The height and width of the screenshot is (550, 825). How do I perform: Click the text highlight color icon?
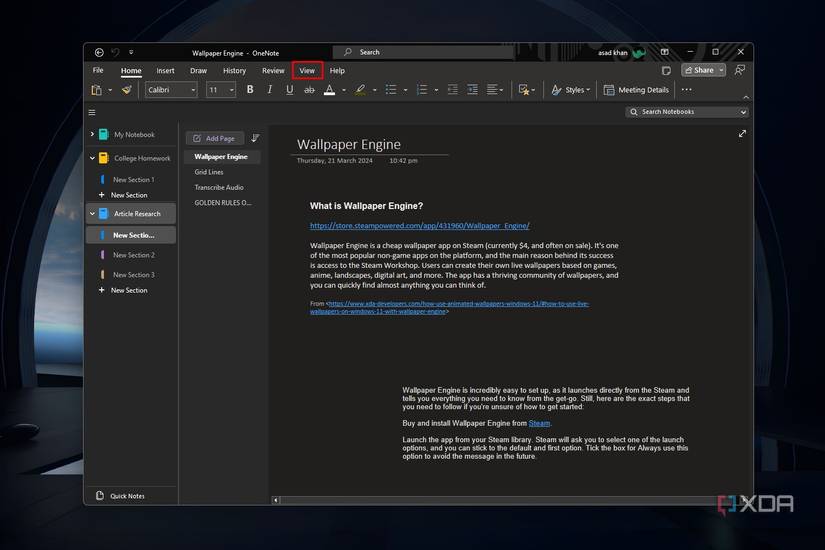(x=360, y=90)
